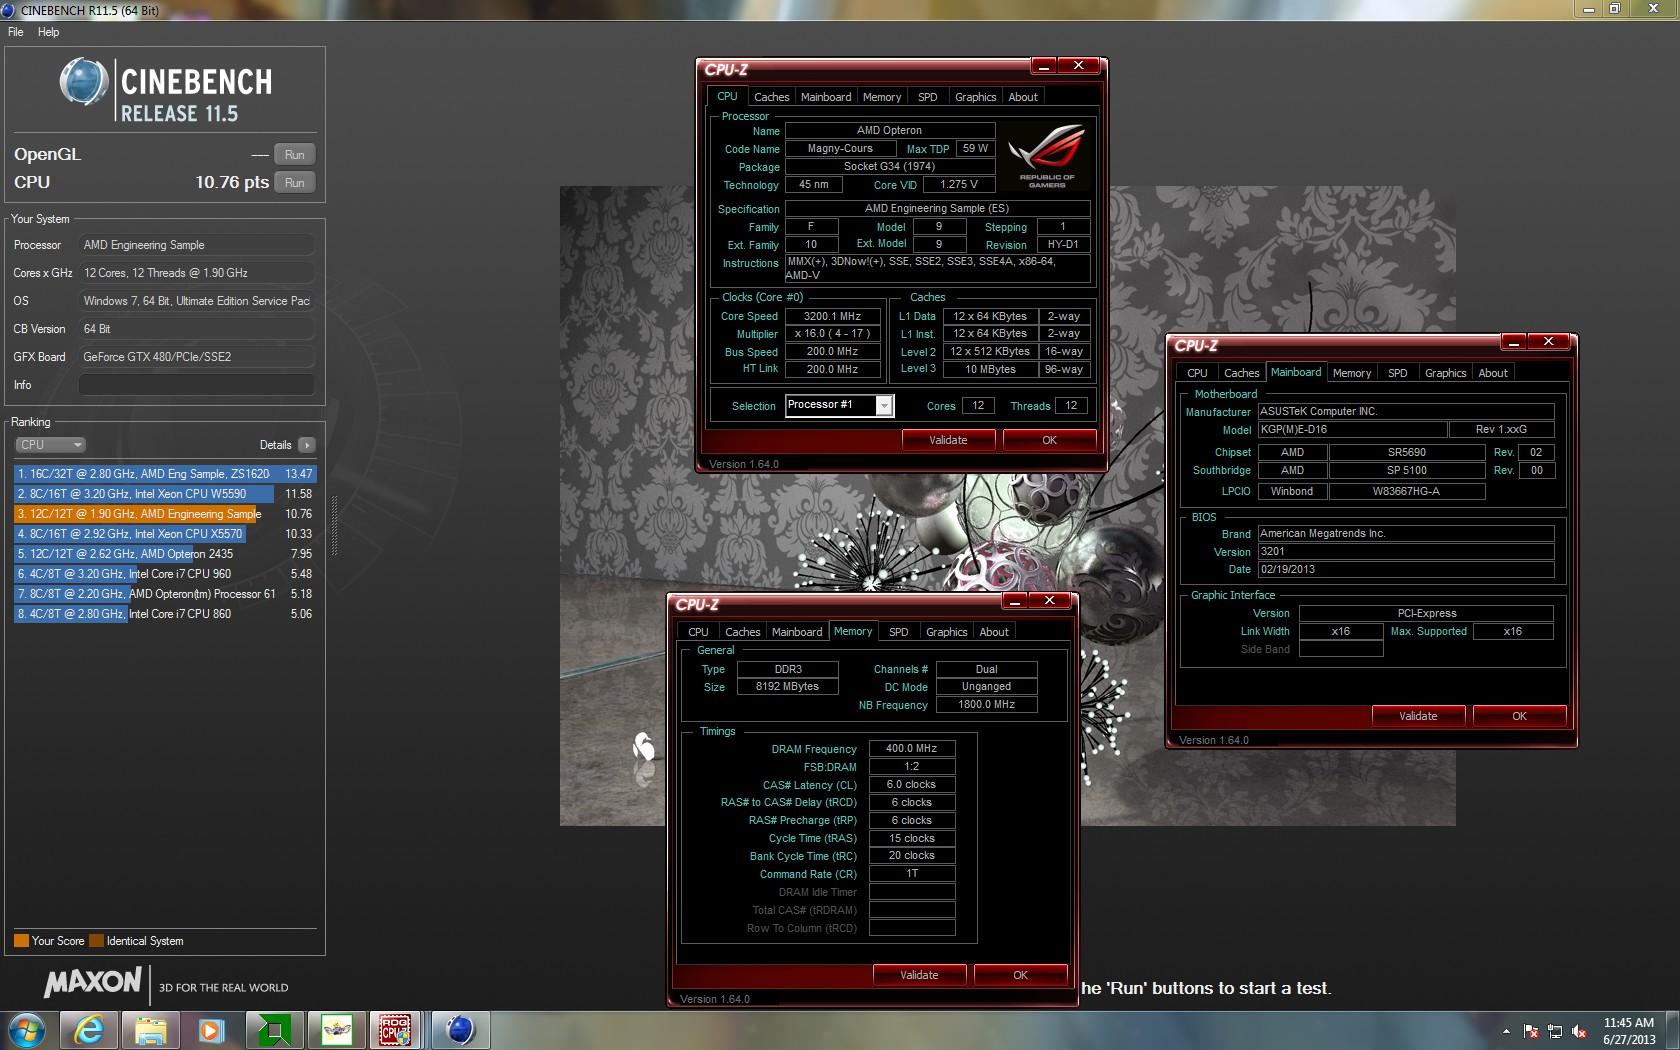The height and width of the screenshot is (1050, 1680).
Task: Click the Info input field in Your System
Action: click(x=196, y=385)
